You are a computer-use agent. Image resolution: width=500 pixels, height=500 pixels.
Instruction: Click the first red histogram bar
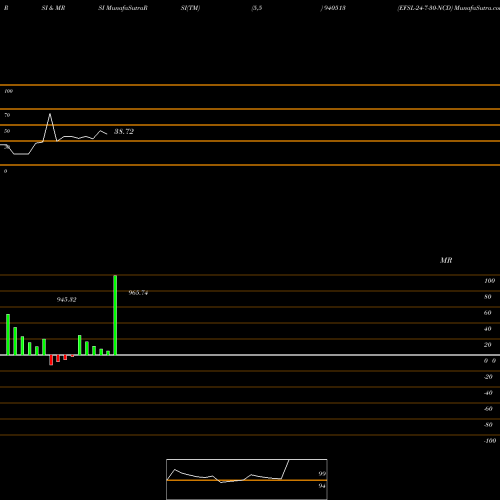[51, 360]
